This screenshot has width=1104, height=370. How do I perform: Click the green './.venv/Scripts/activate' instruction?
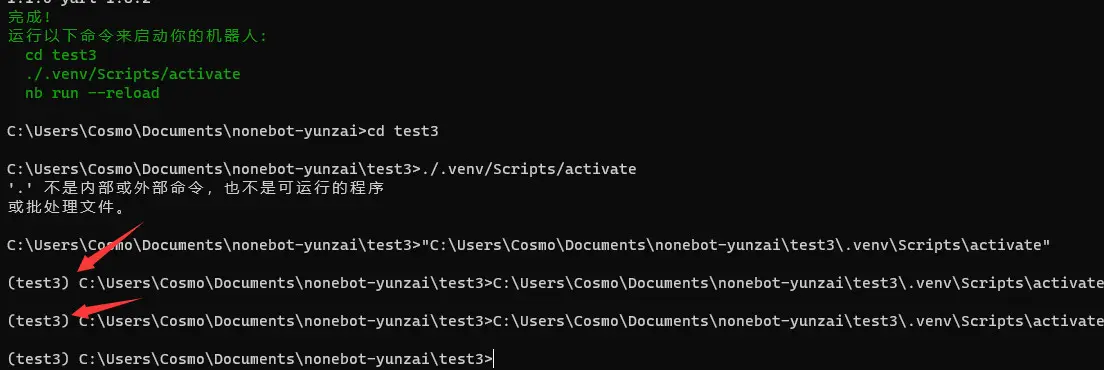(132, 74)
